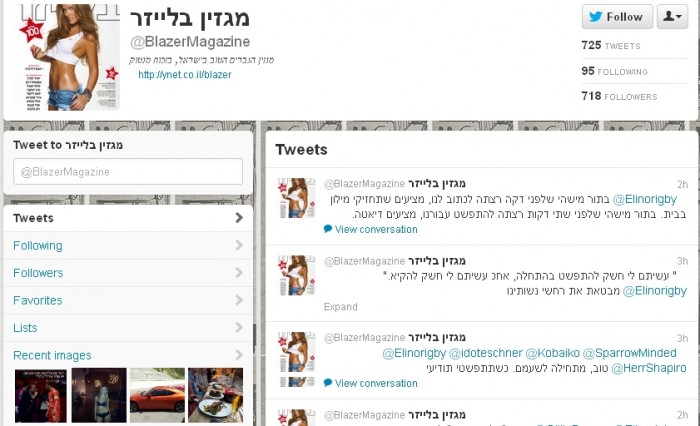Open the ynet.co.il/blazer profile link
Viewport: 700px width, 426px height.
point(185,75)
